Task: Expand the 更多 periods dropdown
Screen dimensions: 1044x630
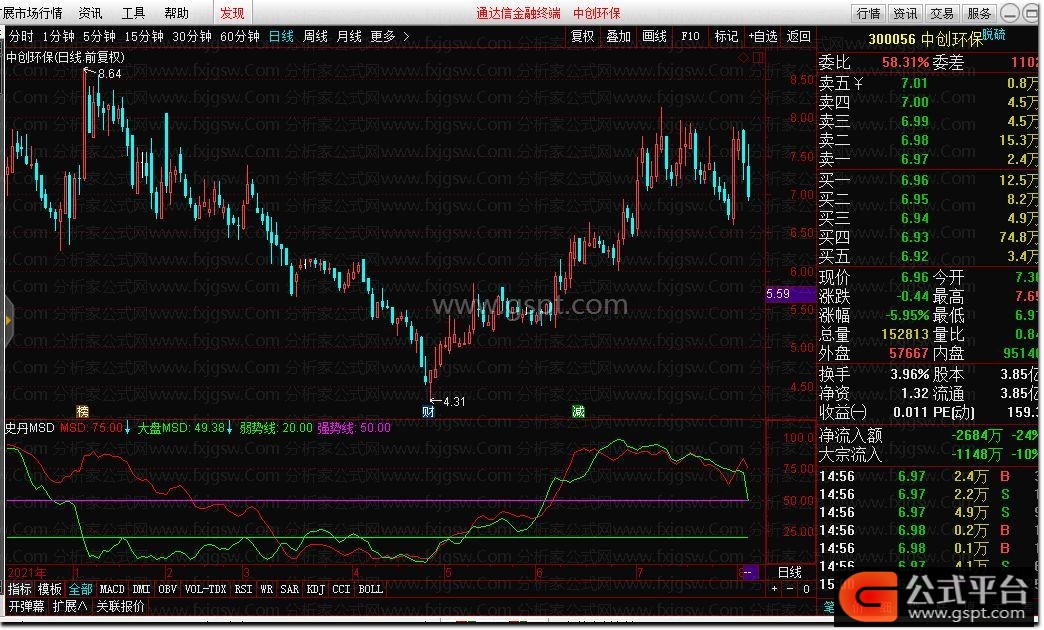Action: point(390,36)
